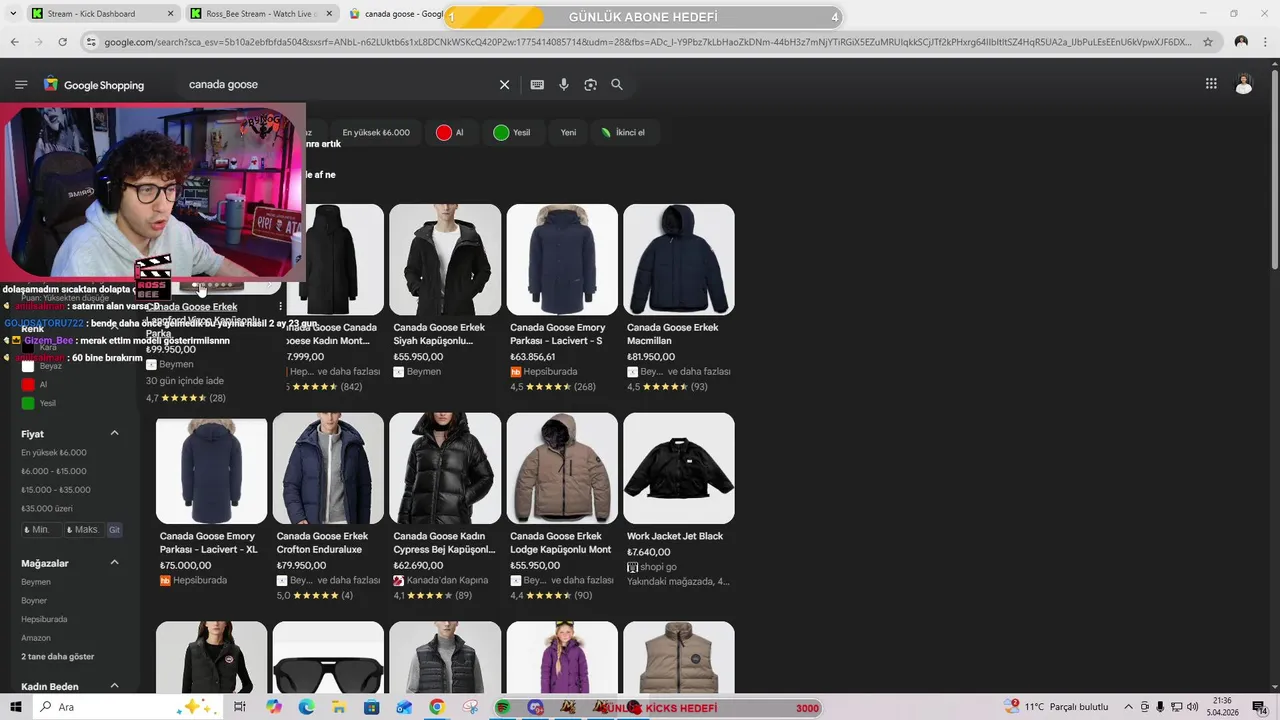1280x720 pixels.
Task: Filter by Beymen store
Action: [x=36, y=582]
